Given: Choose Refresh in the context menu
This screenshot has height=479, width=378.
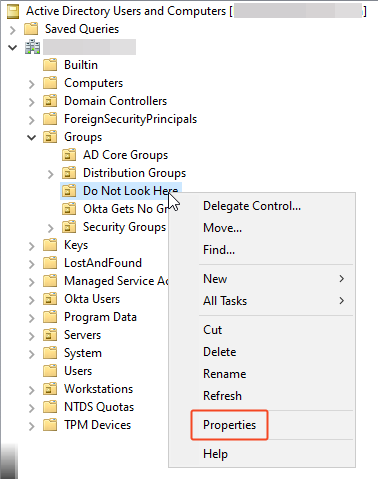Looking at the screenshot, I should pyautogui.click(x=262, y=396).
